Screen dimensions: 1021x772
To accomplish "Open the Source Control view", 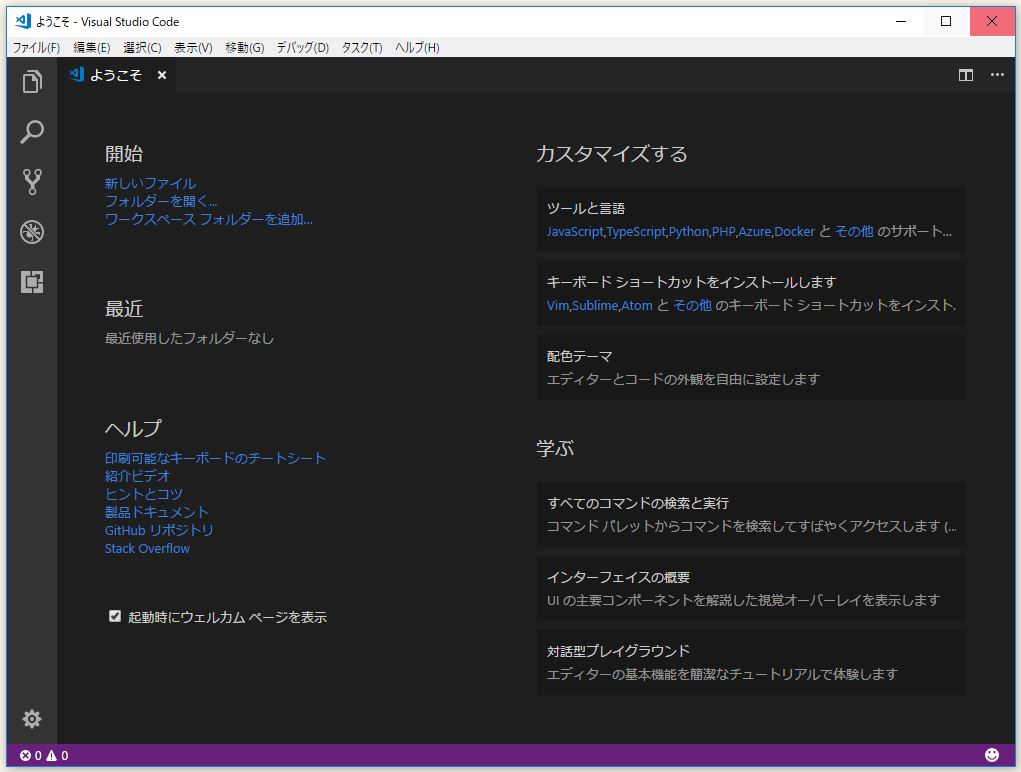I will (32, 182).
